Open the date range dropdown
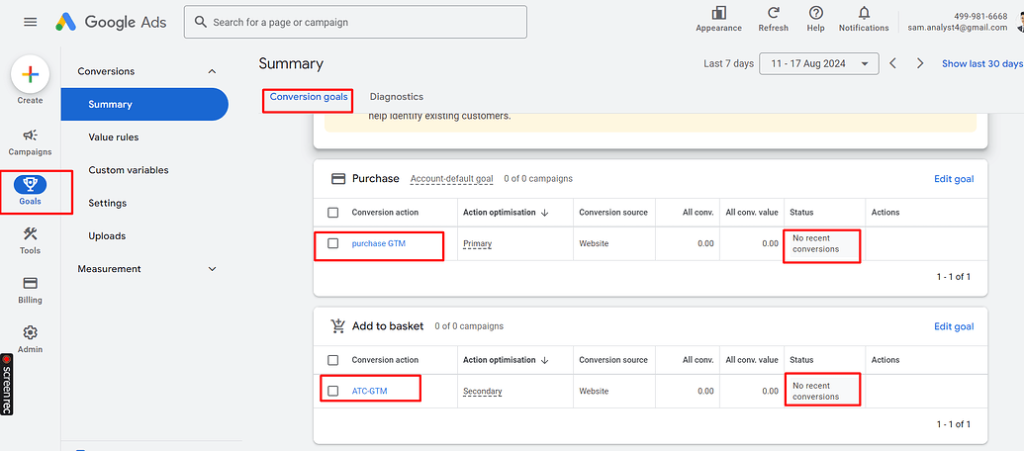1024x451 pixels. pyautogui.click(x=819, y=64)
